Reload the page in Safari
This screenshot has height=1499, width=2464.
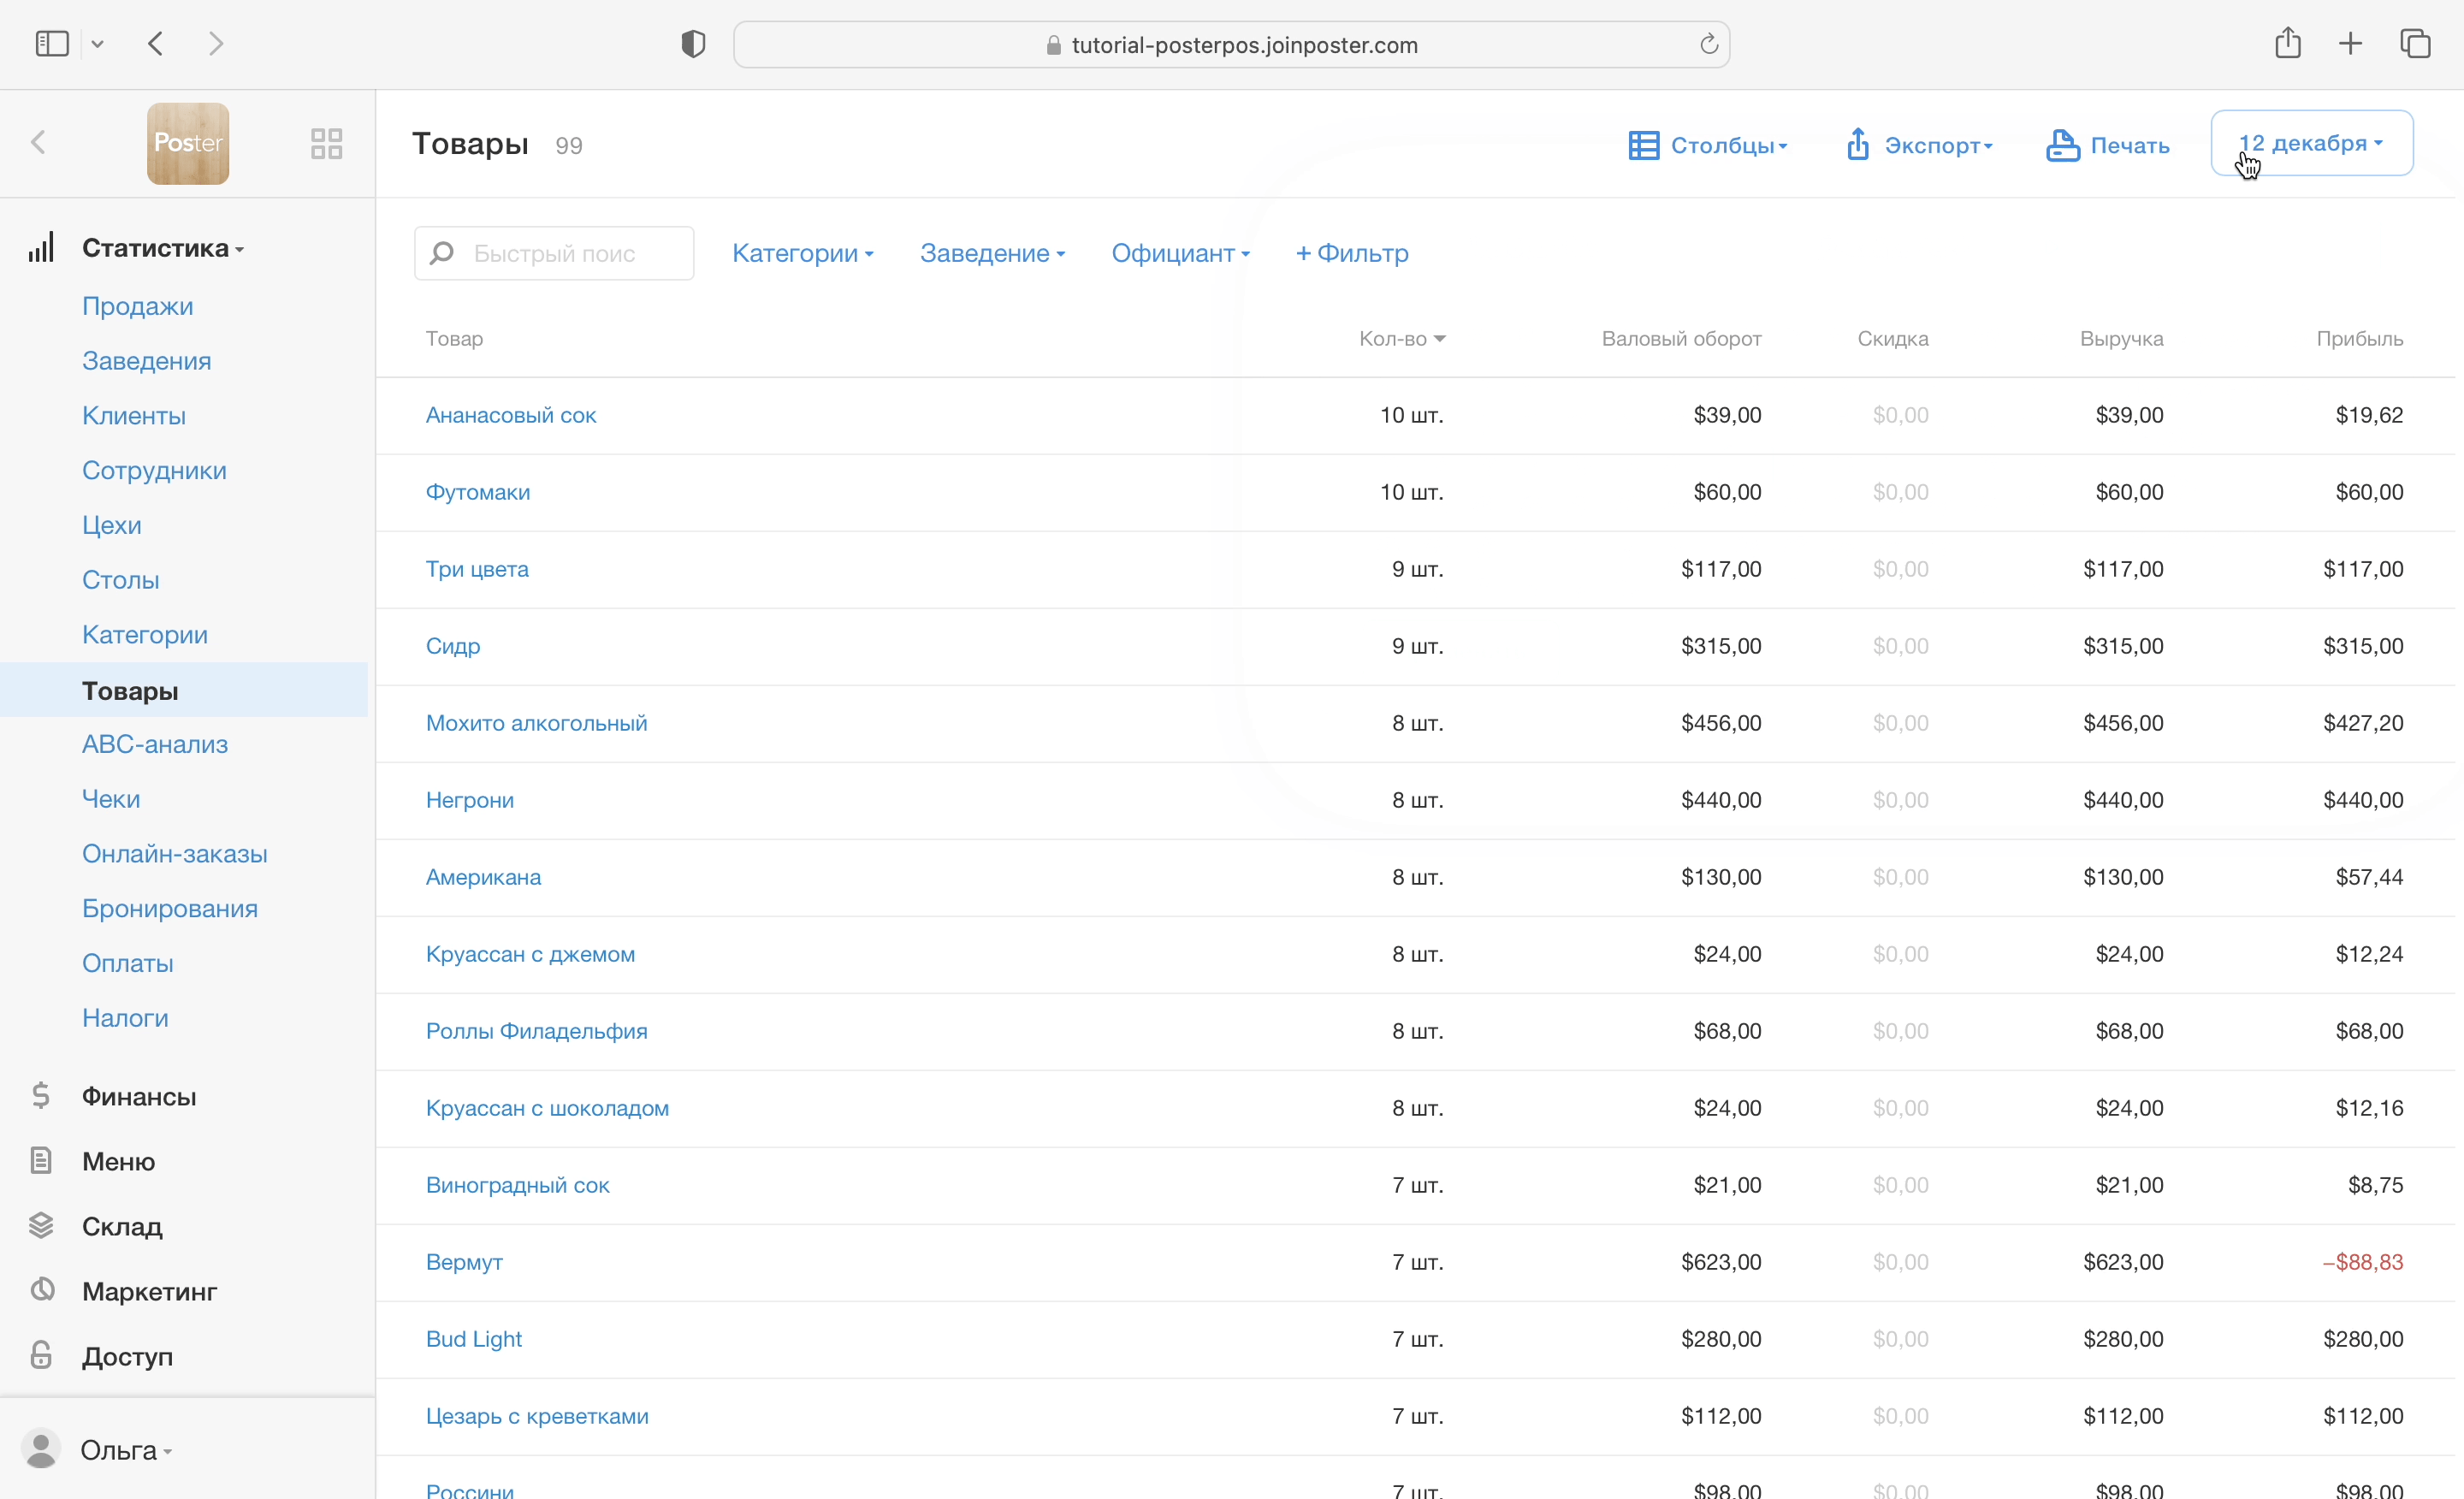(1708, 44)
